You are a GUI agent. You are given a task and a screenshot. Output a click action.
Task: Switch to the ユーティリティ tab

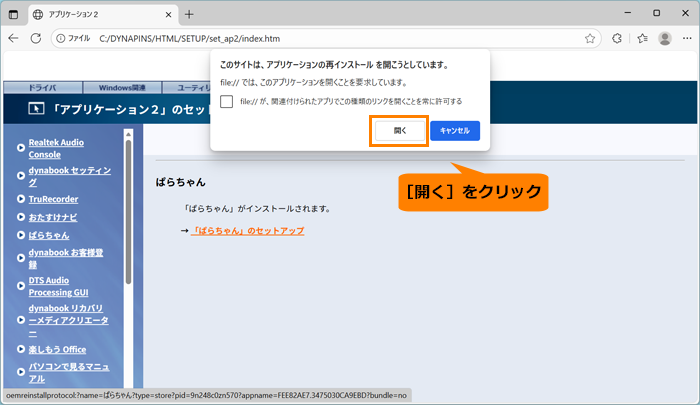[188, 88]
